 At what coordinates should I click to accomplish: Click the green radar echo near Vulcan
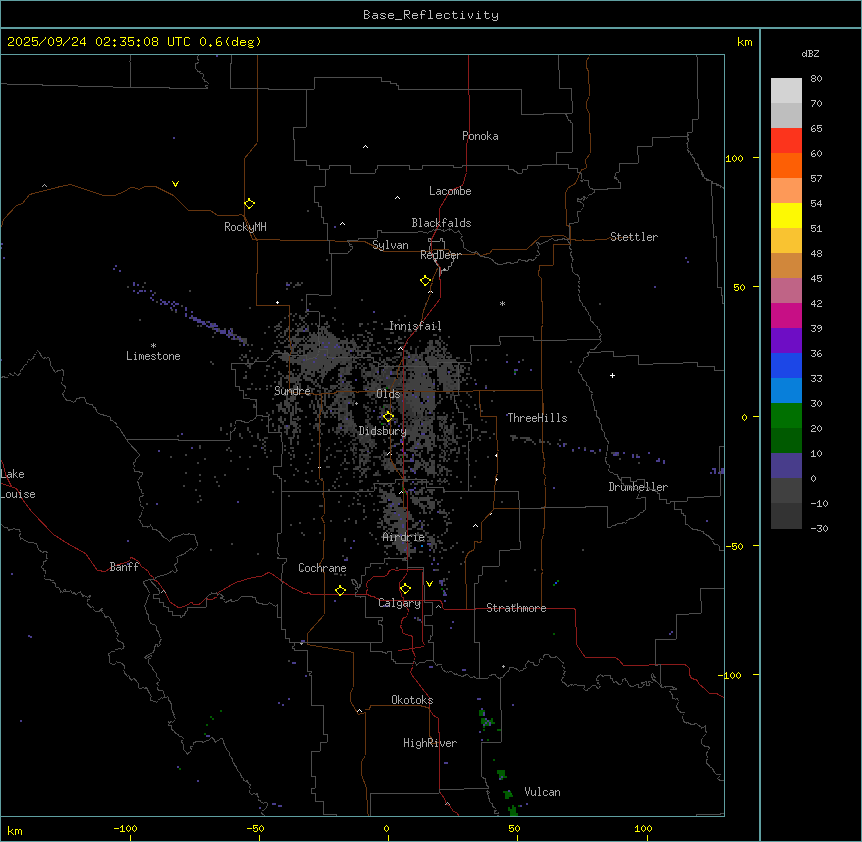pos(503,775)
